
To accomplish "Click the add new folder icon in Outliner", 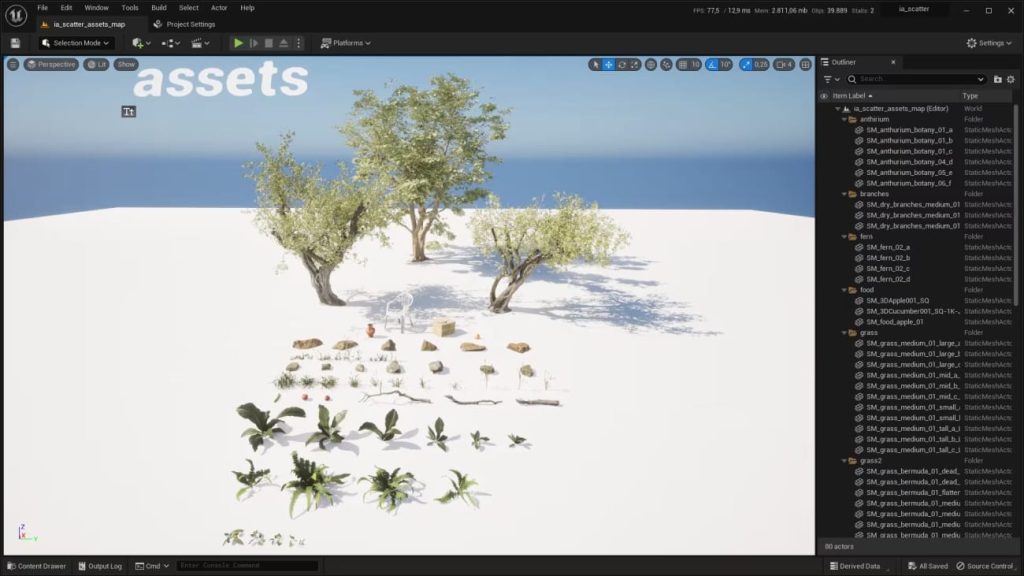I will pyautogui.click(x=997, y=79).
